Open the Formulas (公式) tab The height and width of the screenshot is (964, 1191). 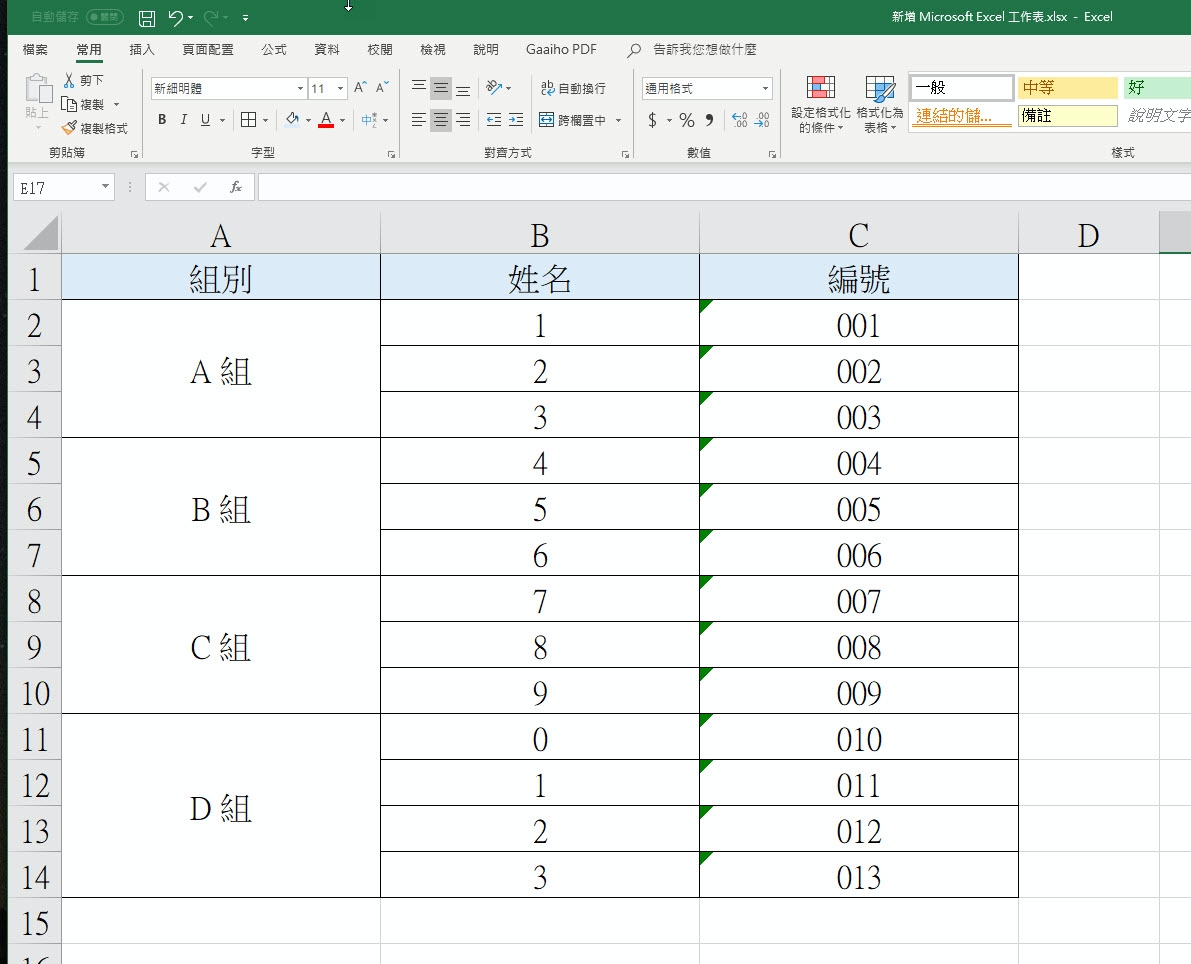(273, 49)
